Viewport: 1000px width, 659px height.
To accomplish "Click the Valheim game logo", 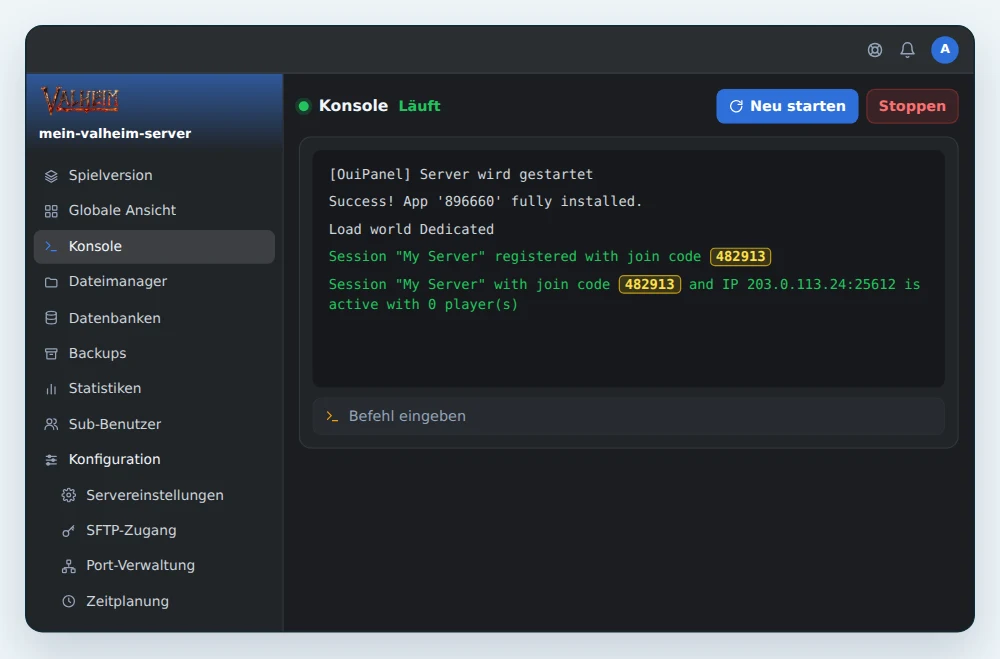I will [81, 100].
